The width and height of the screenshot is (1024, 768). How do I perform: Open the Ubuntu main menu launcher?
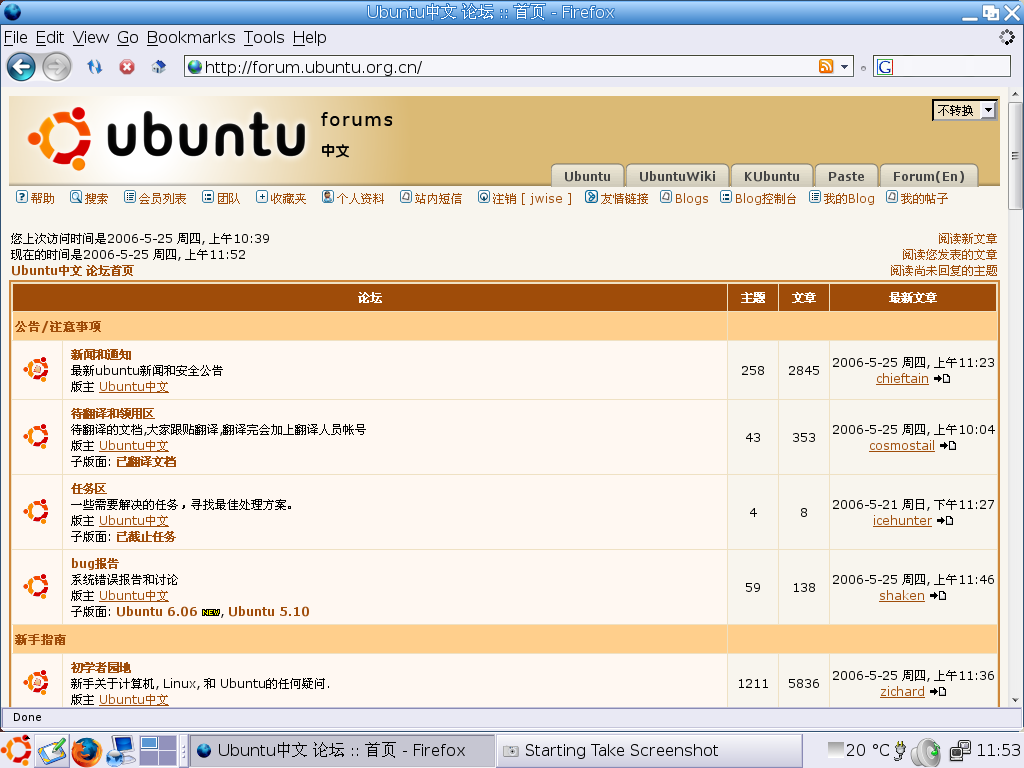pos(16,750)
